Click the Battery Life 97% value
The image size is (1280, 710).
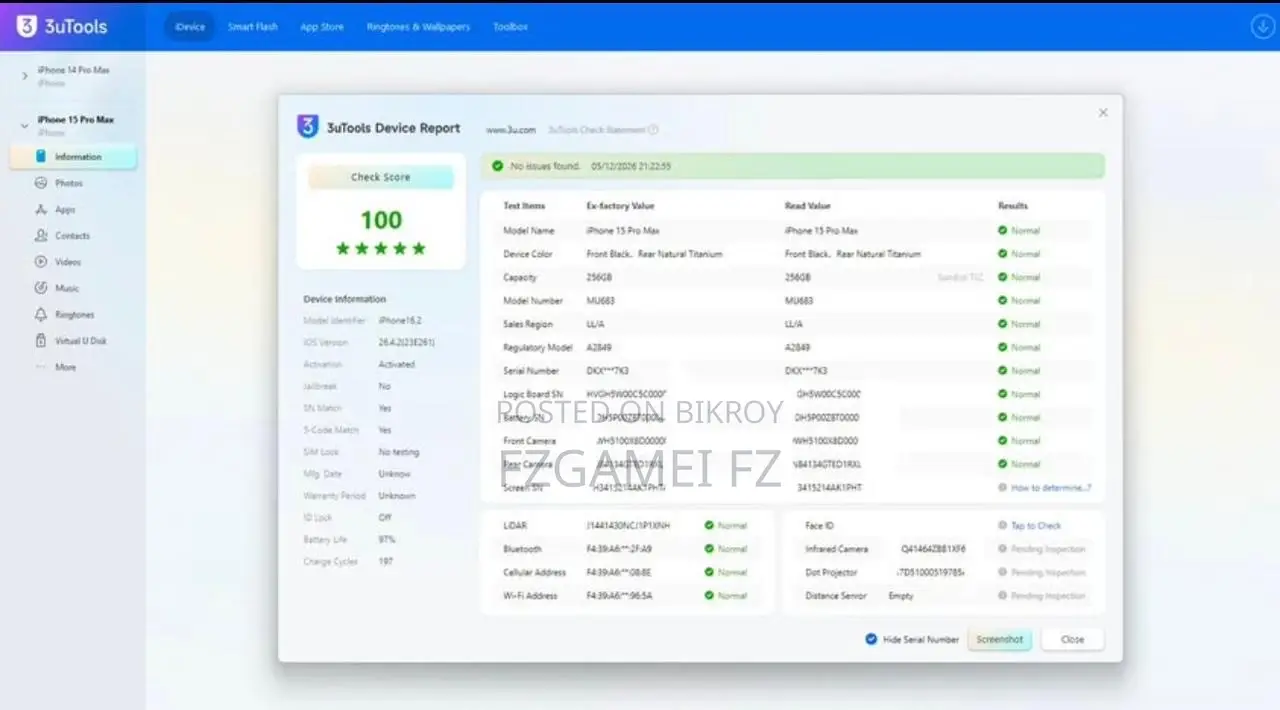387,539
